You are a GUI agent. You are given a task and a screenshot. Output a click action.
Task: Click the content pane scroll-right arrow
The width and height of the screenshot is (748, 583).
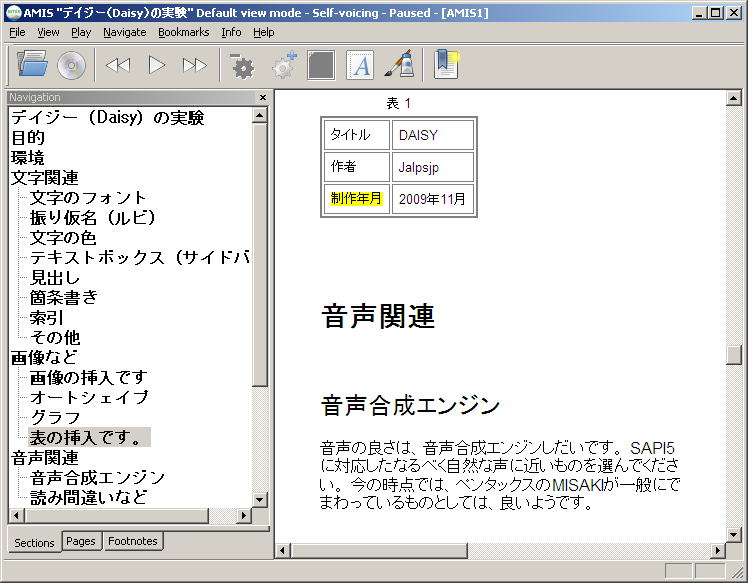click(x=717, y=551)
